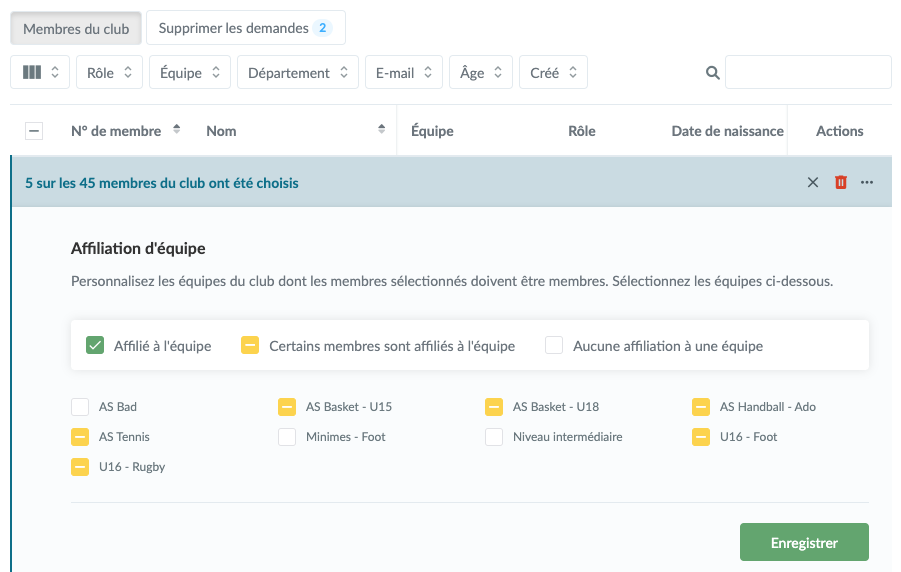Check the AS Bad team checkbox
Image resolution: width=901 pixels, height=572 pixels.
click(x=80, y=407)
